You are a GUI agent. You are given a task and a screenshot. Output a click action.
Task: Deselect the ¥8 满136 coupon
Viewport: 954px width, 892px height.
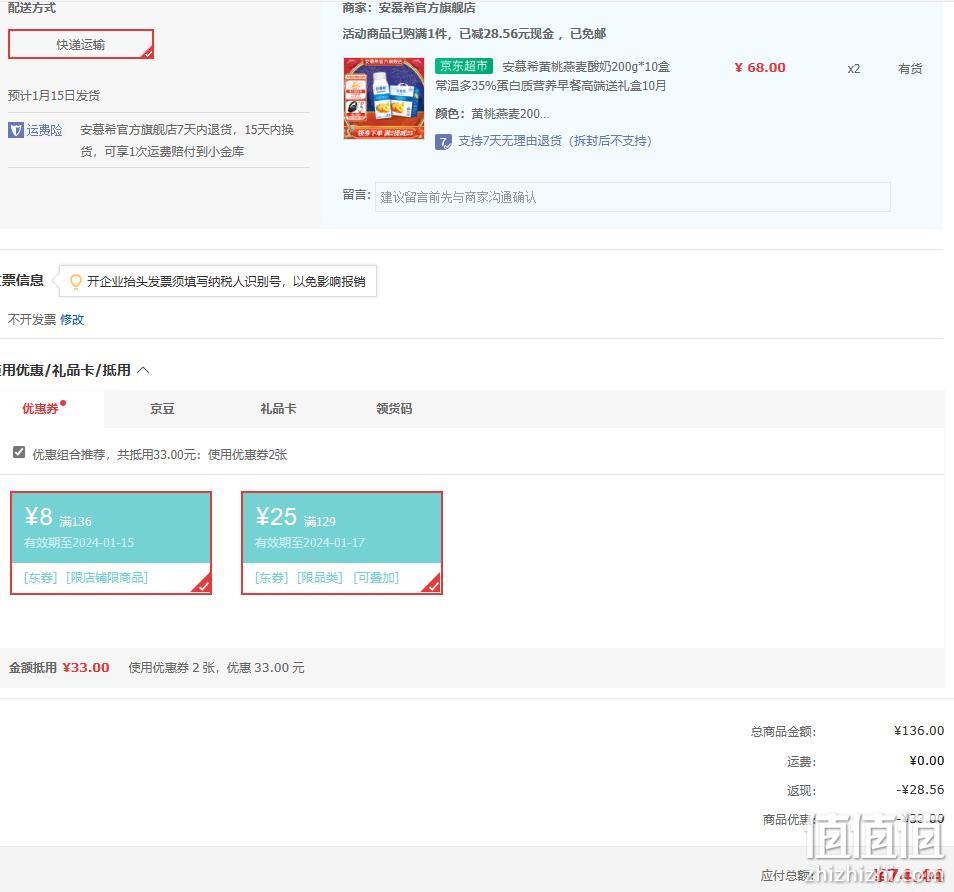(x=111, y=543)
